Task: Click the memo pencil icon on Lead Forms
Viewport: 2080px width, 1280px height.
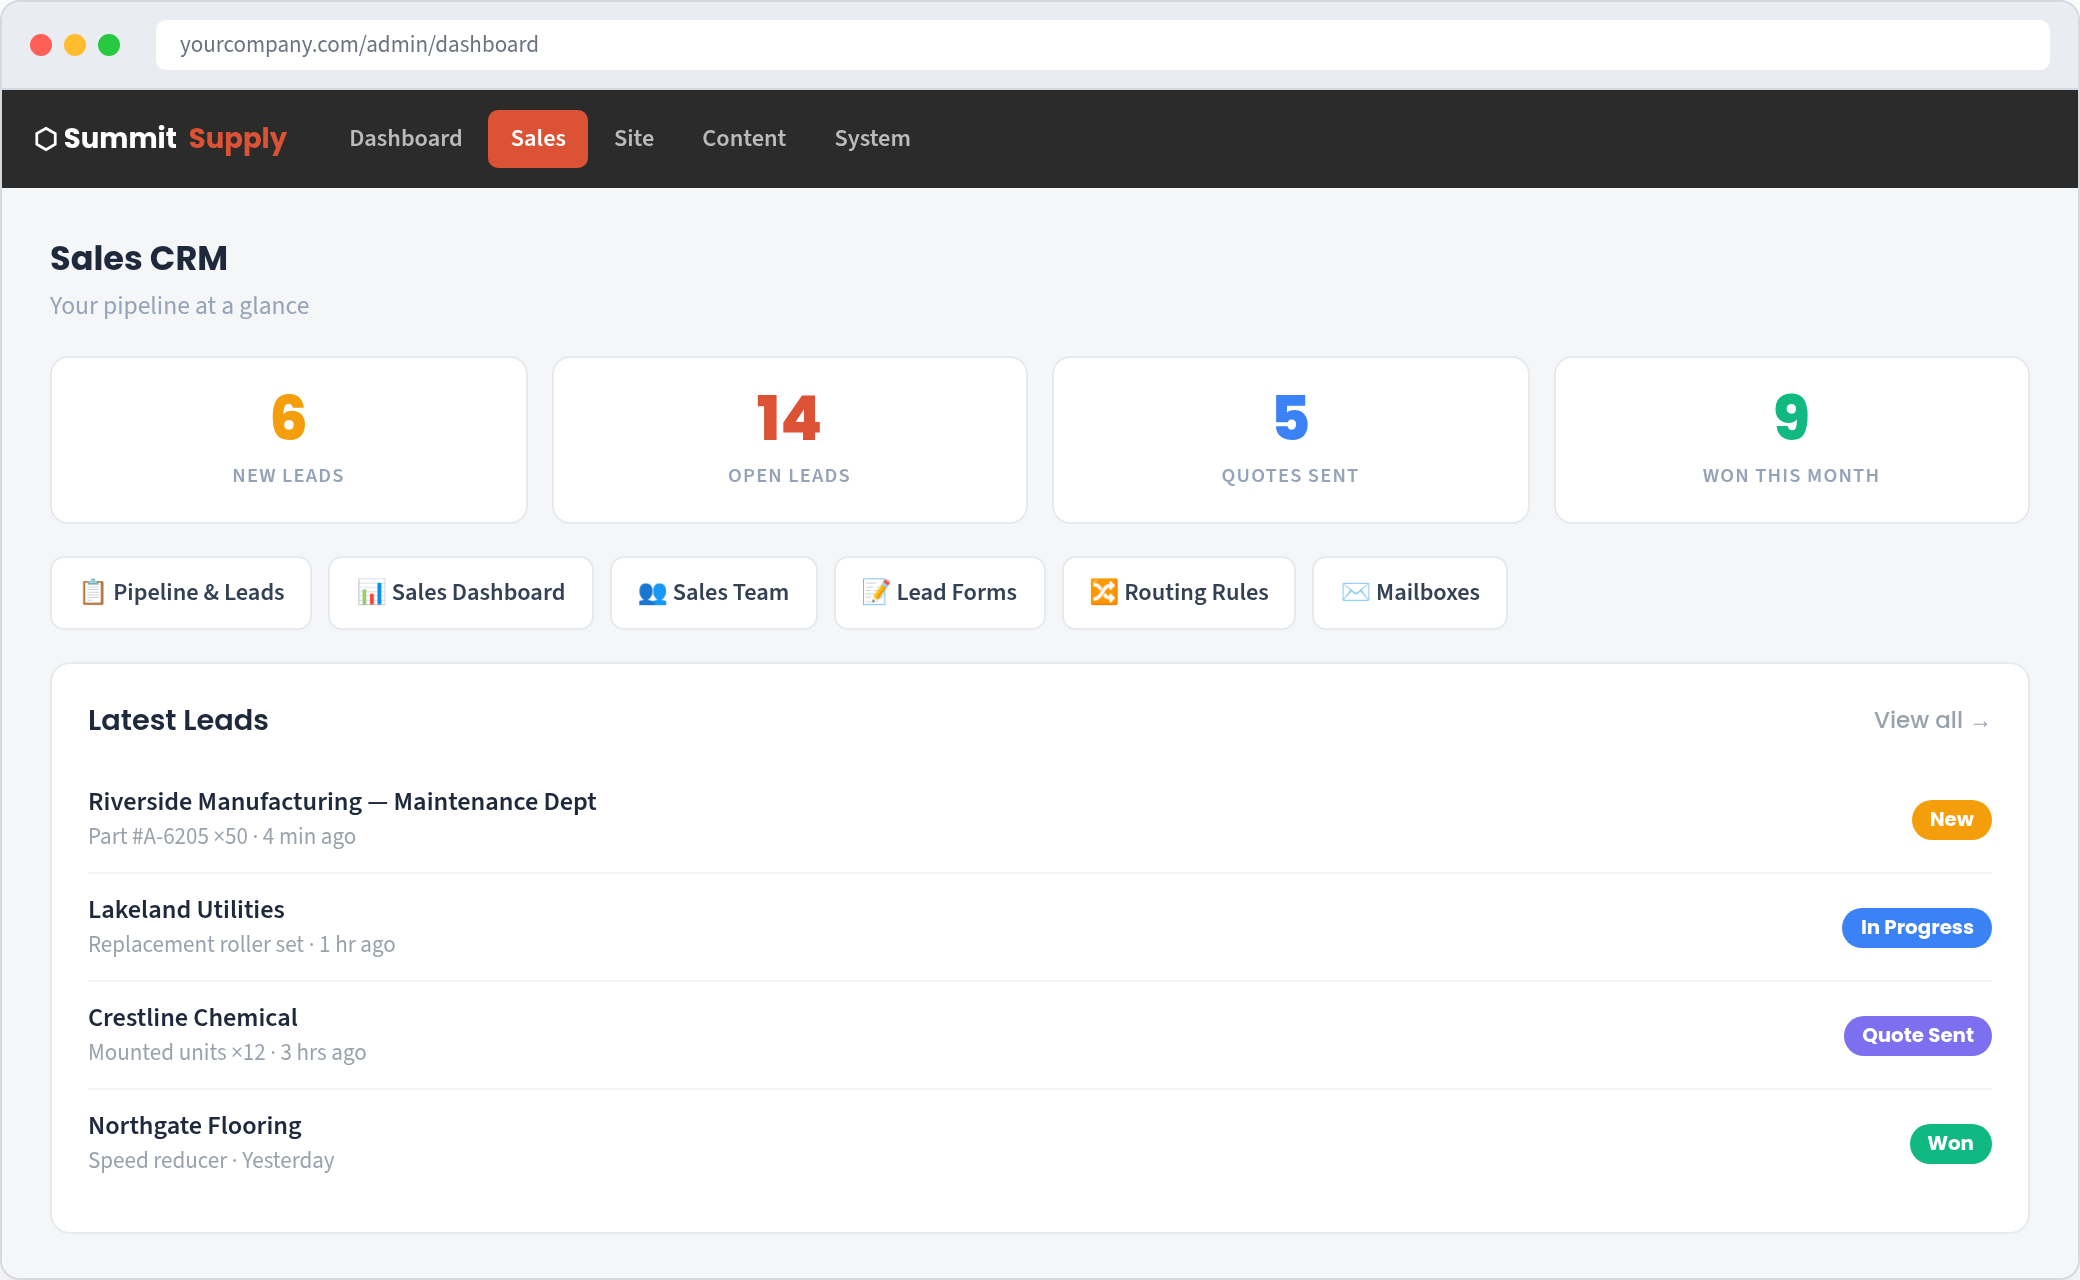Action: pos(876,593)
